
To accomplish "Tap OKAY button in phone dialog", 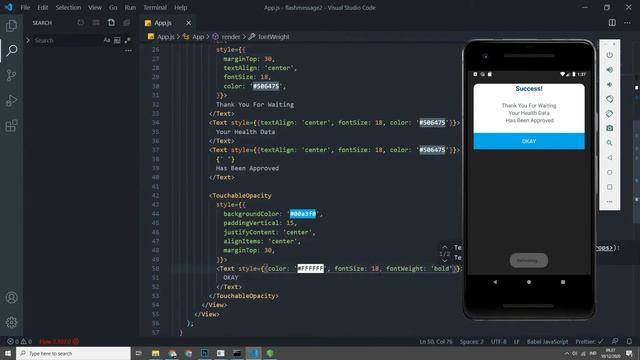I will point(529,141).
